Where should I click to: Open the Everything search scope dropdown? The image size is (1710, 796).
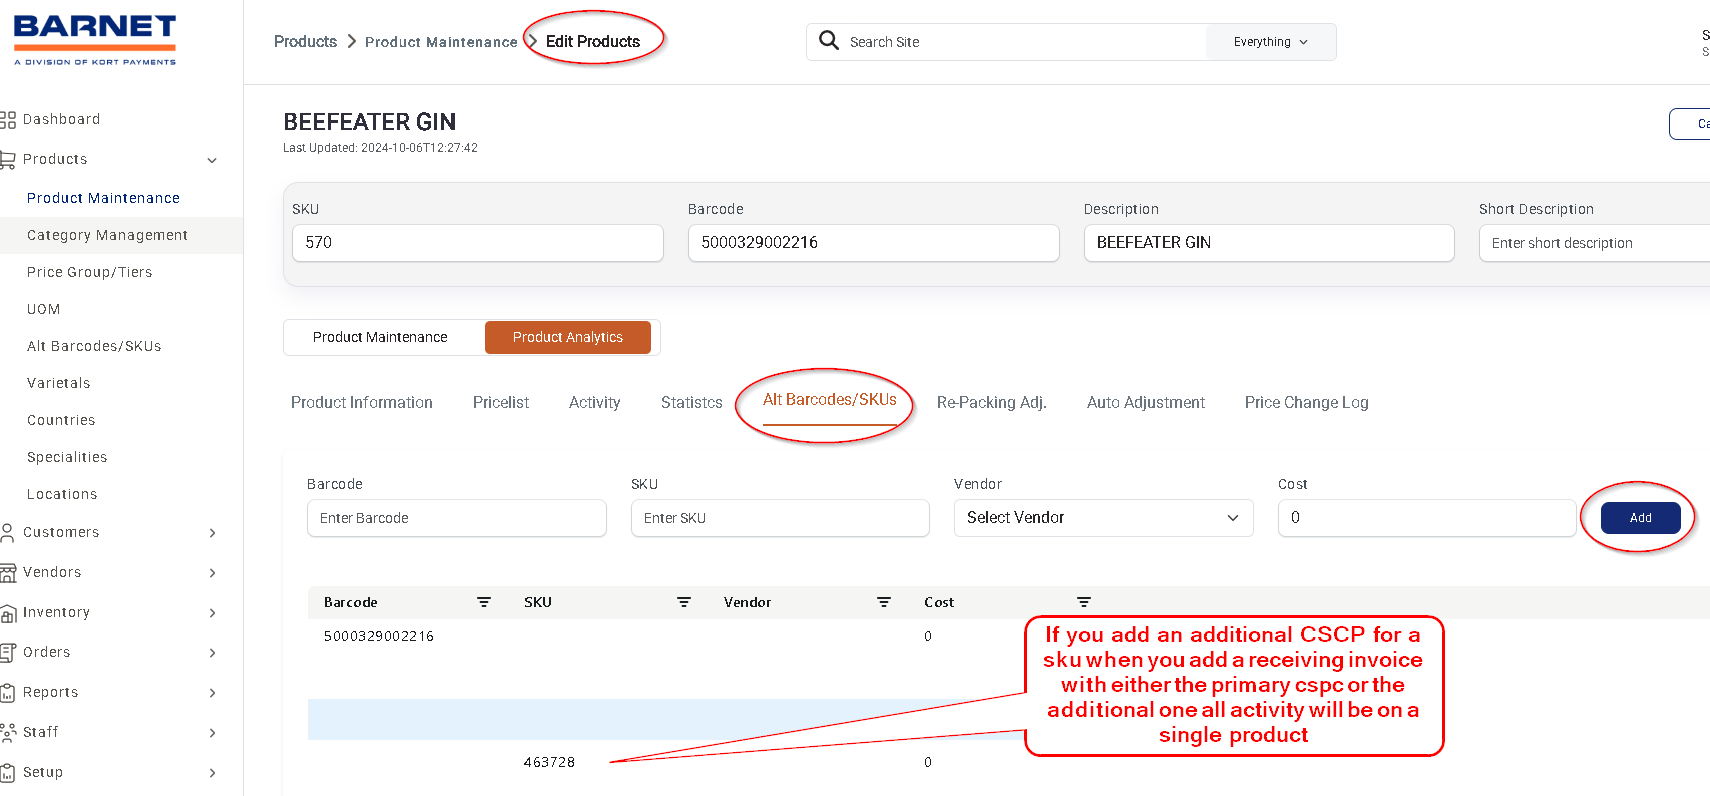click(1271, 42)
